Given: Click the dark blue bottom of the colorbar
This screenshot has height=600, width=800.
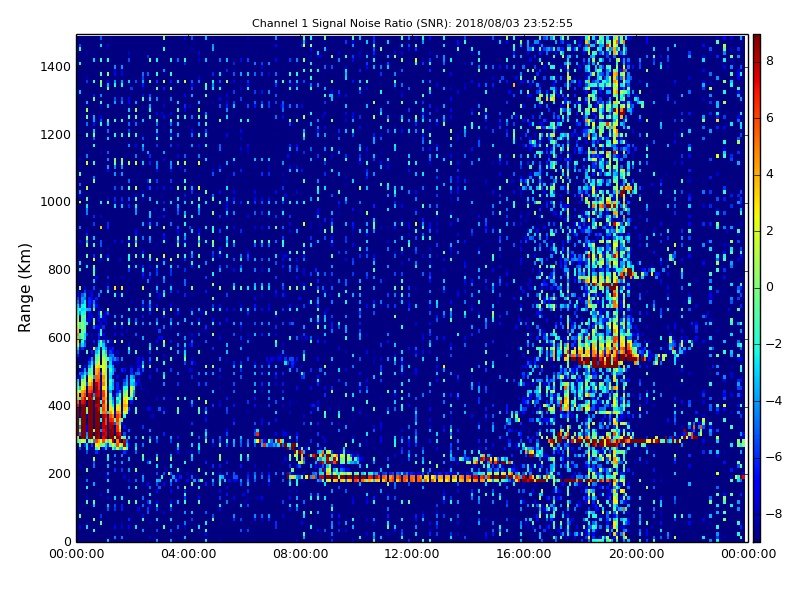Looking at the screenshot, I should click(757, 535).
